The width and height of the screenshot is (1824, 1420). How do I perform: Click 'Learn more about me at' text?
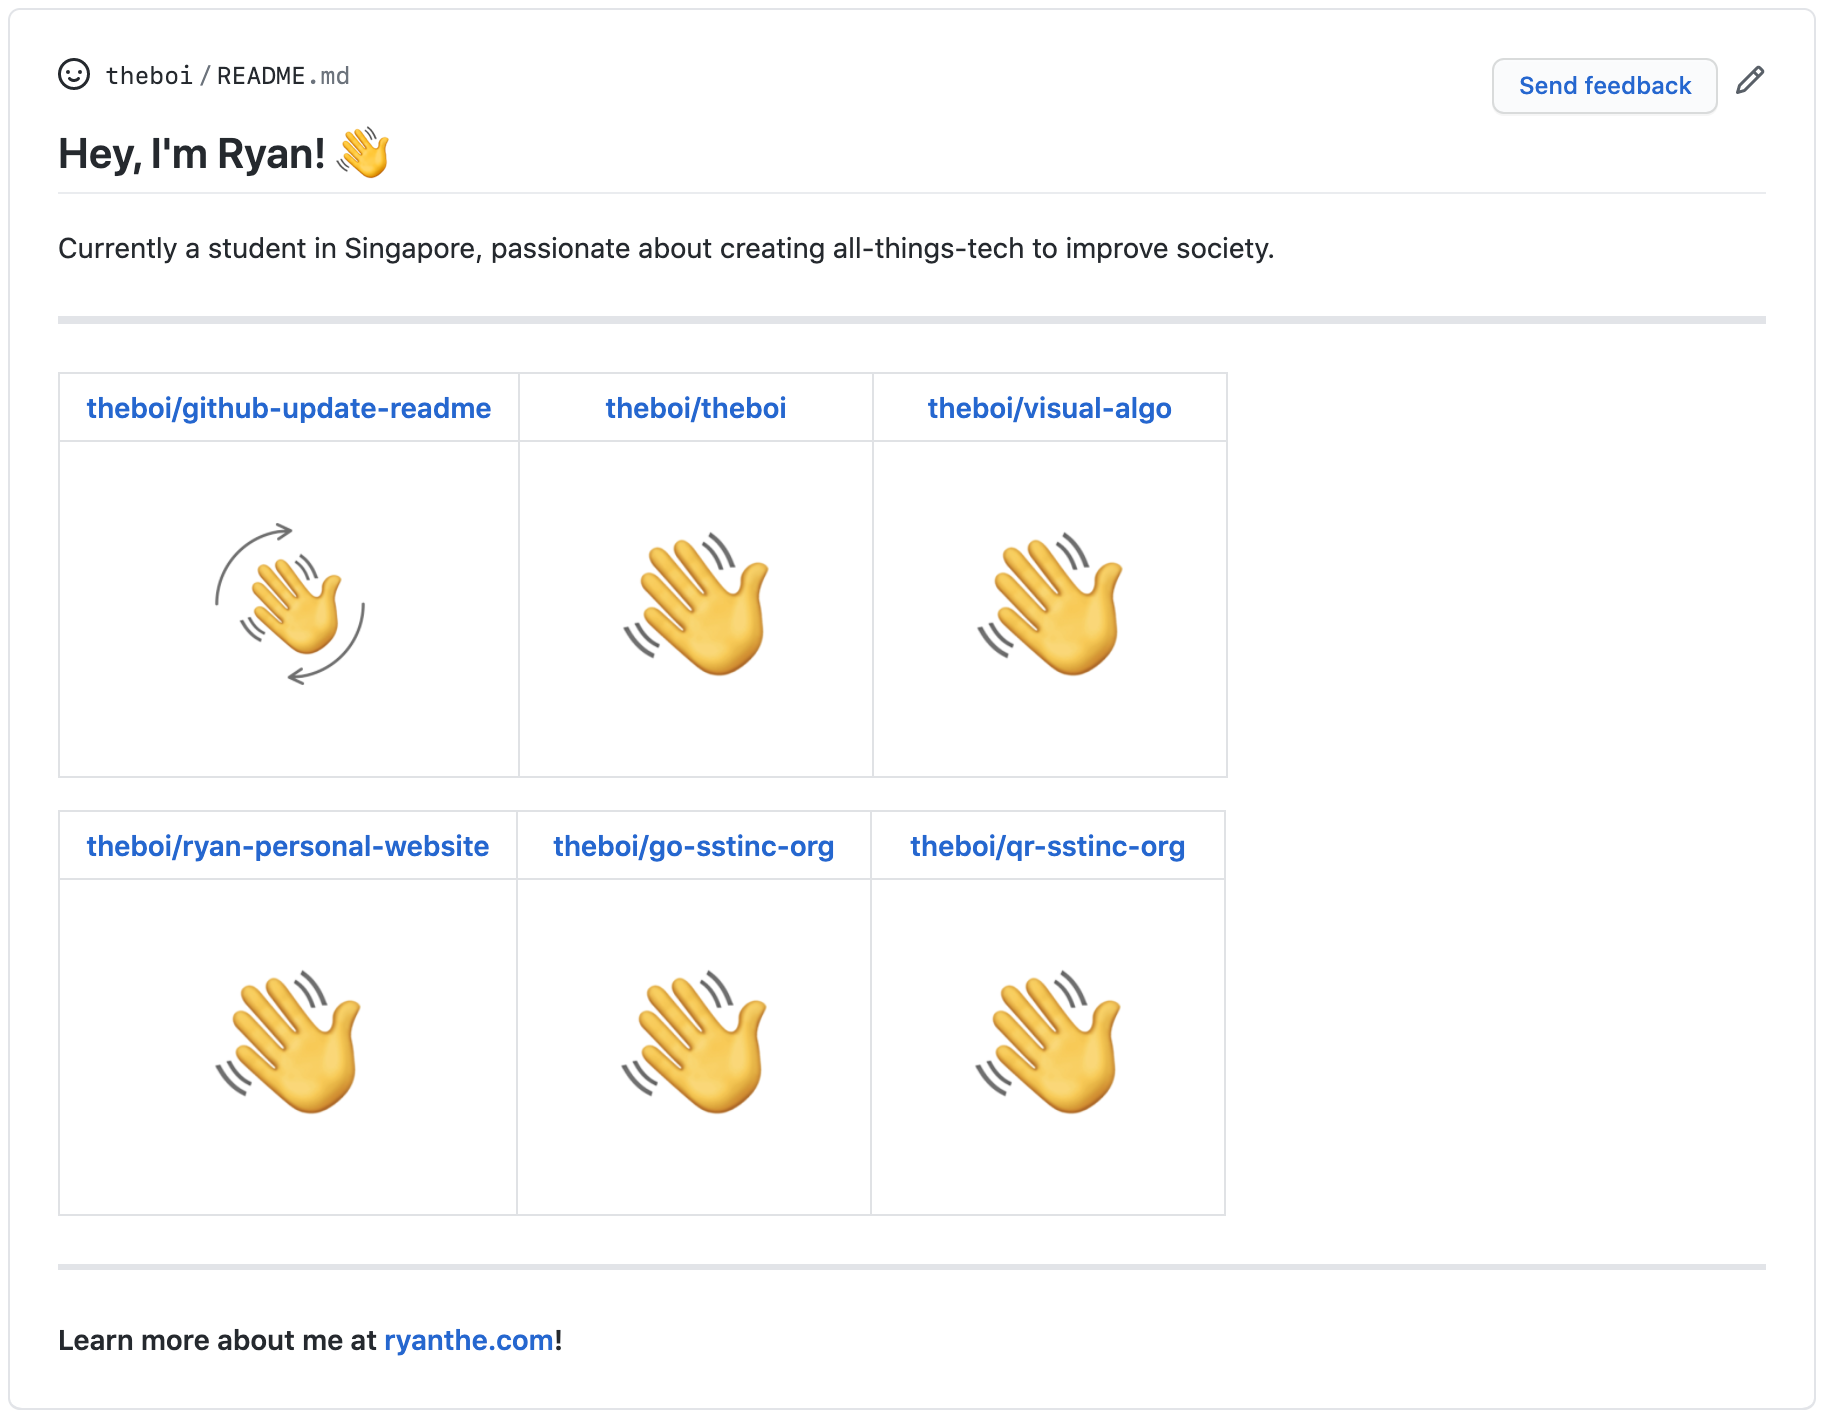point(217,1340)
